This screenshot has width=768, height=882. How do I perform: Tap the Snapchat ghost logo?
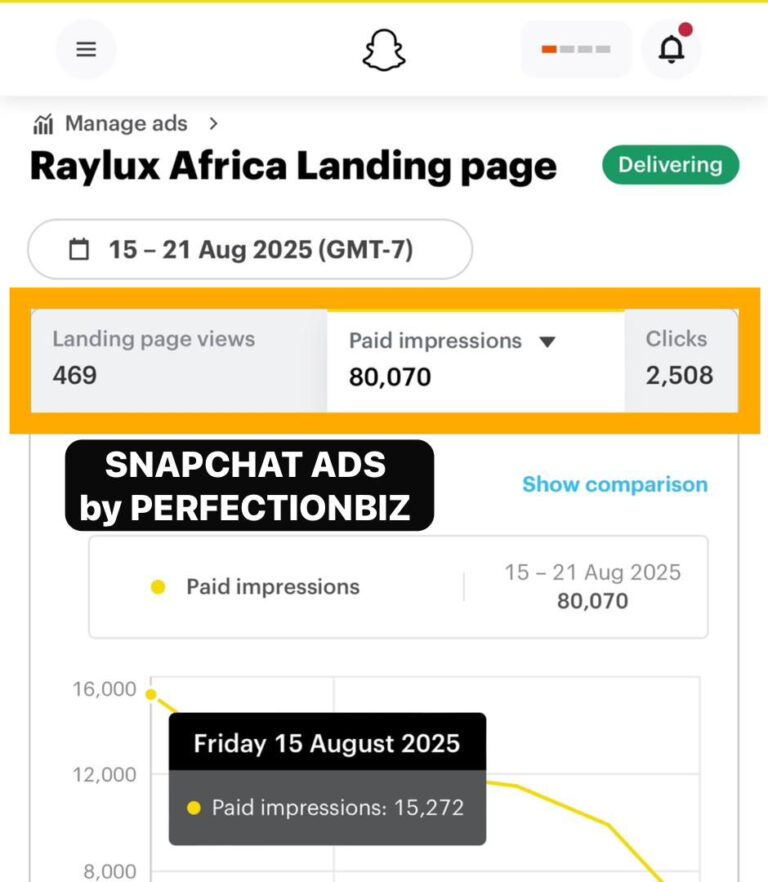[x=384, y=50]
